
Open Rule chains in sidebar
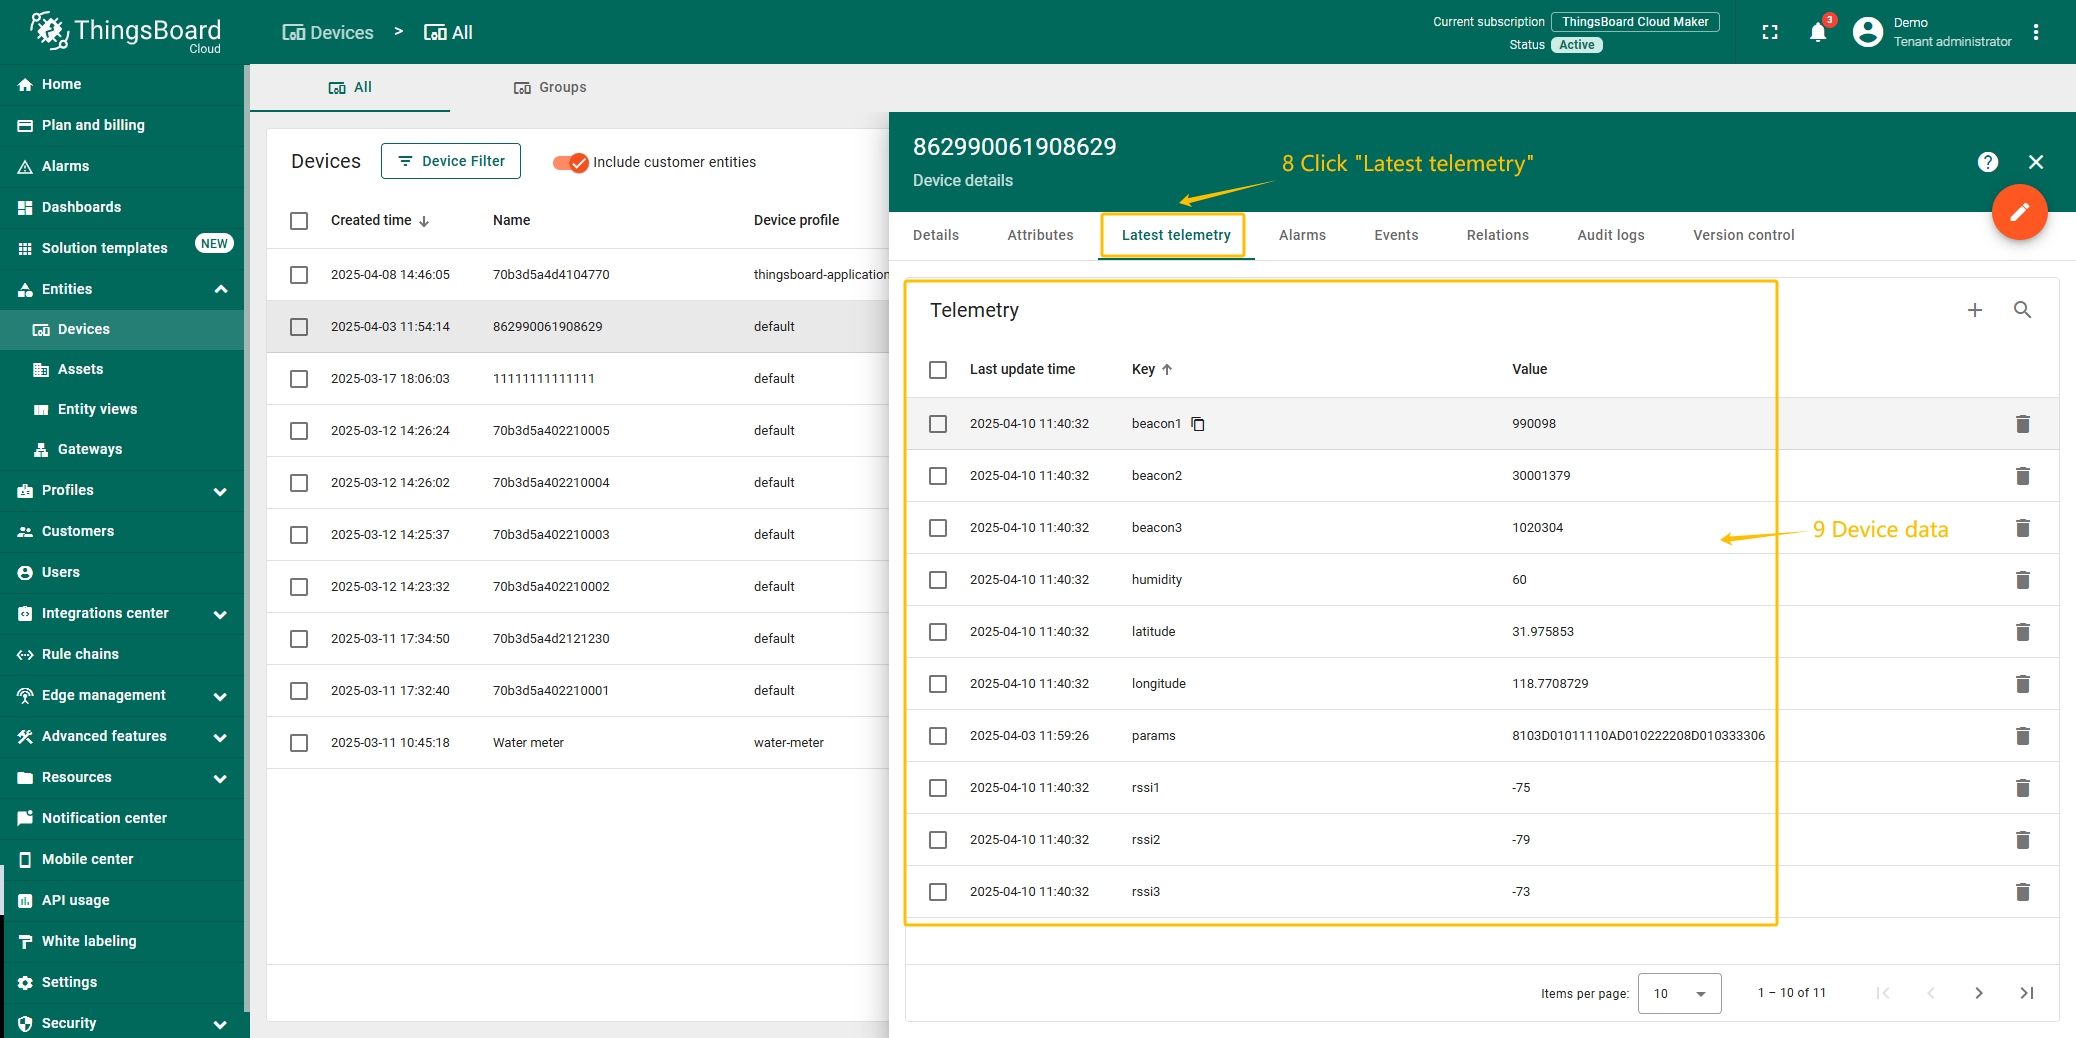coord(80,654)
